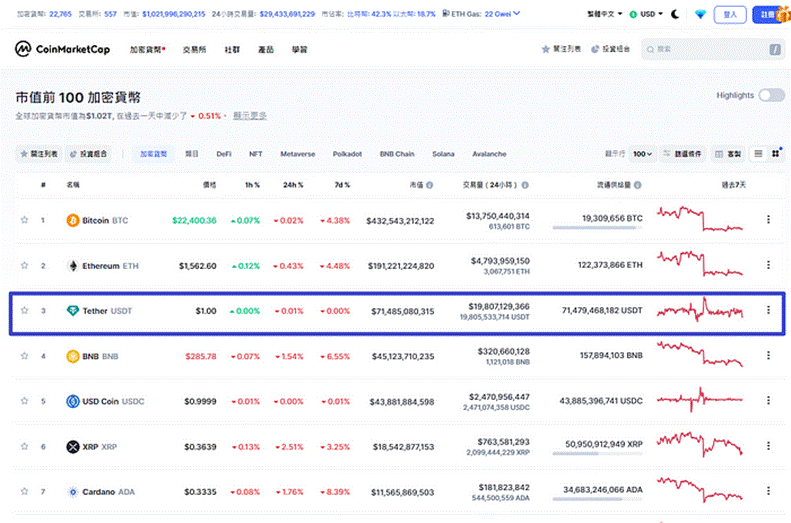
Task: Expand the show rows 100 dropdown
Action: click(642, 154)
